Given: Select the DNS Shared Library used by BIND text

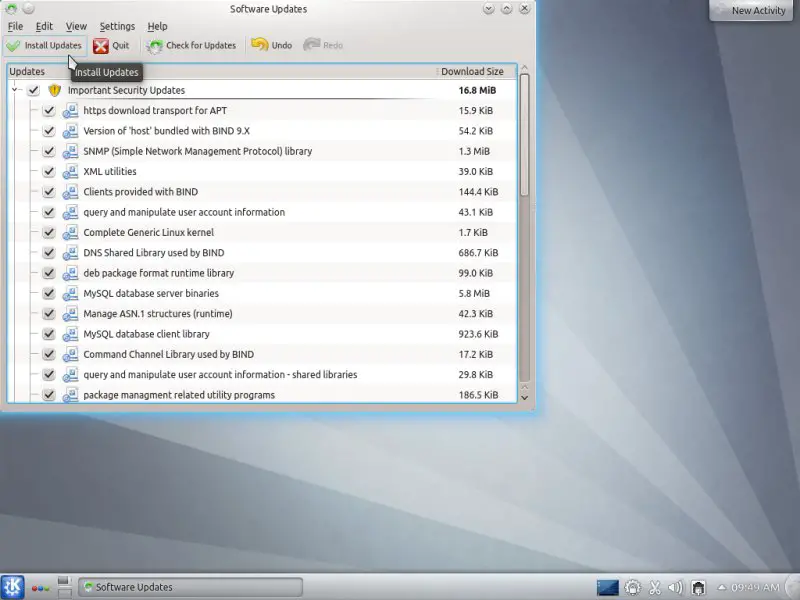Looking at the screenshot, I should tap(154, 253).
